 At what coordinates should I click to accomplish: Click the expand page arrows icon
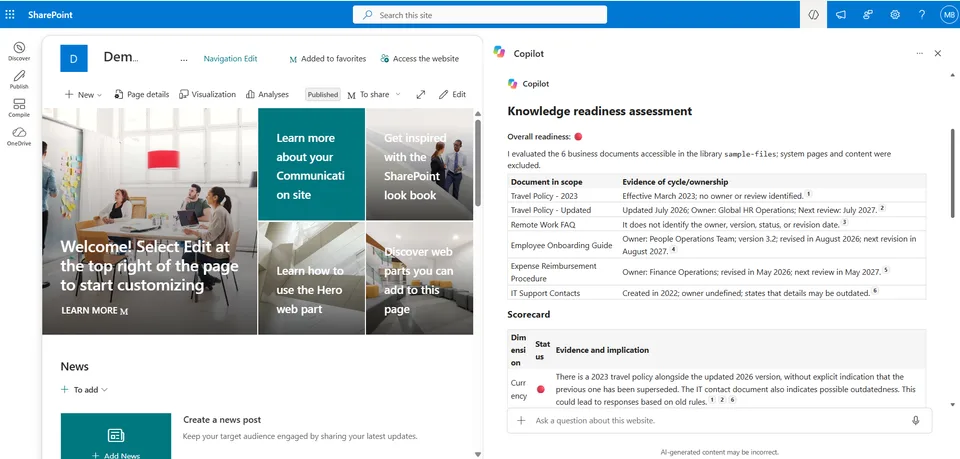pyautogui.click(x=421, y=94)
